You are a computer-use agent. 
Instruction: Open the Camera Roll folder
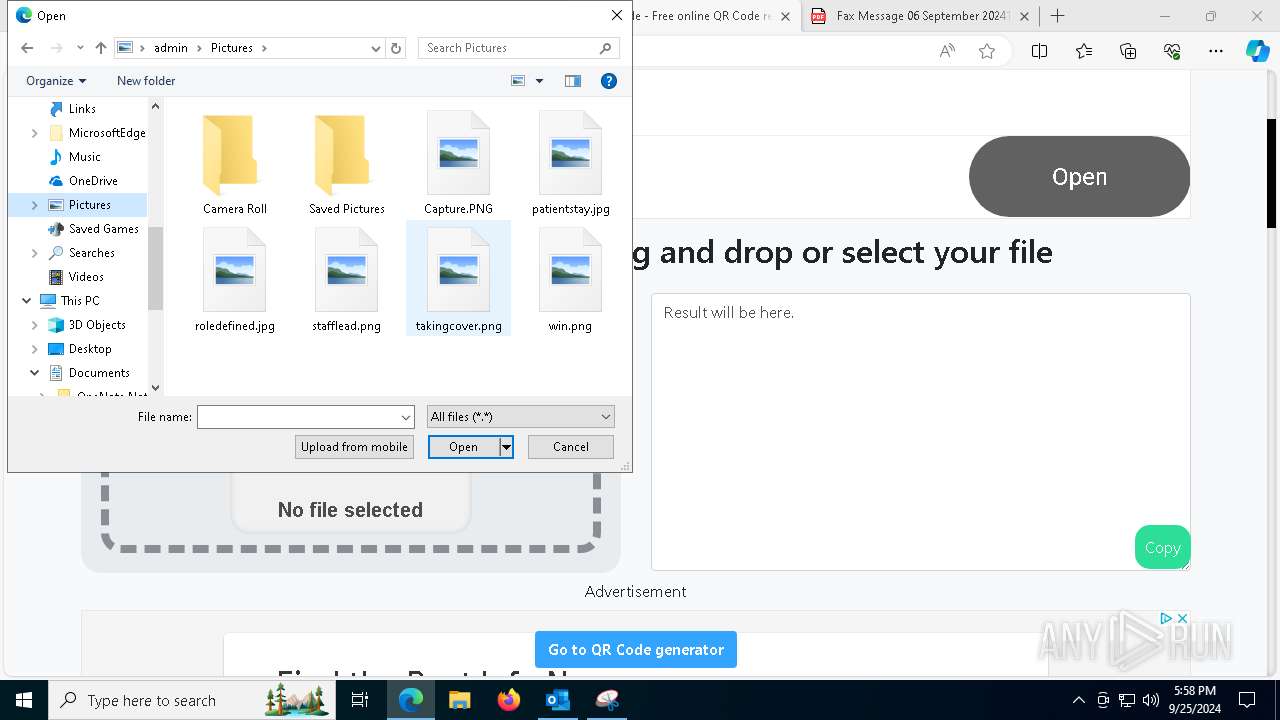[x=235, y=164]
